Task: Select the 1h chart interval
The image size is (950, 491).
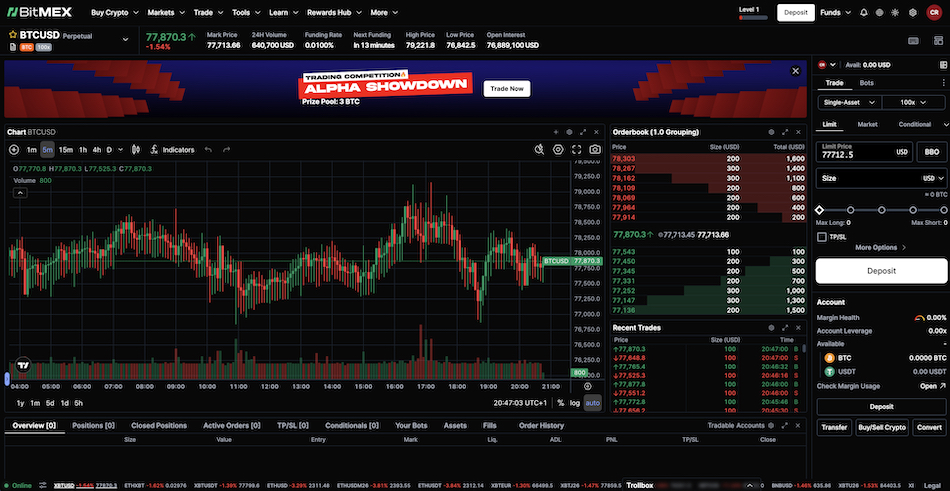Action: click(x=83, y=150)
